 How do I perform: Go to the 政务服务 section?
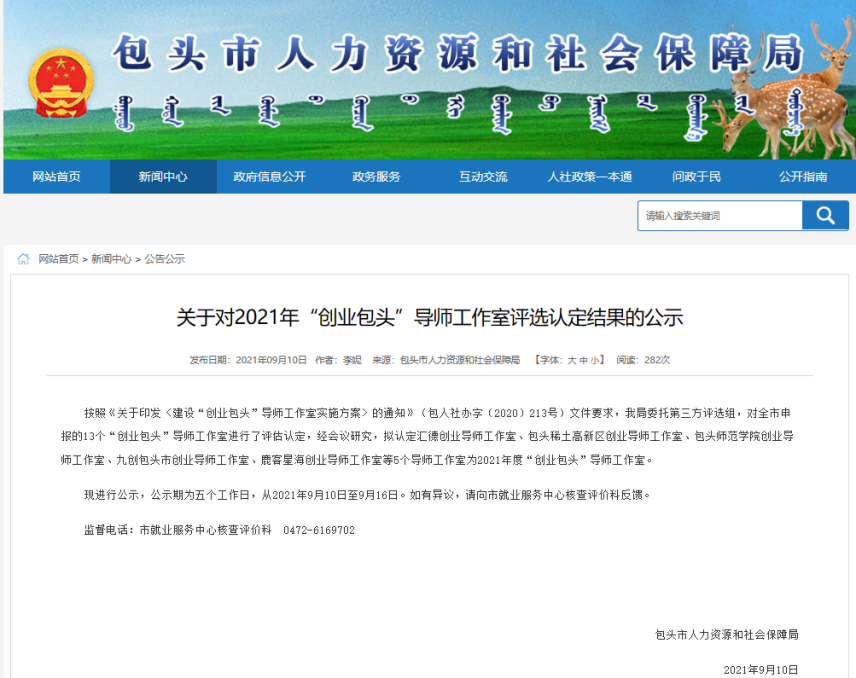(376, 177)
